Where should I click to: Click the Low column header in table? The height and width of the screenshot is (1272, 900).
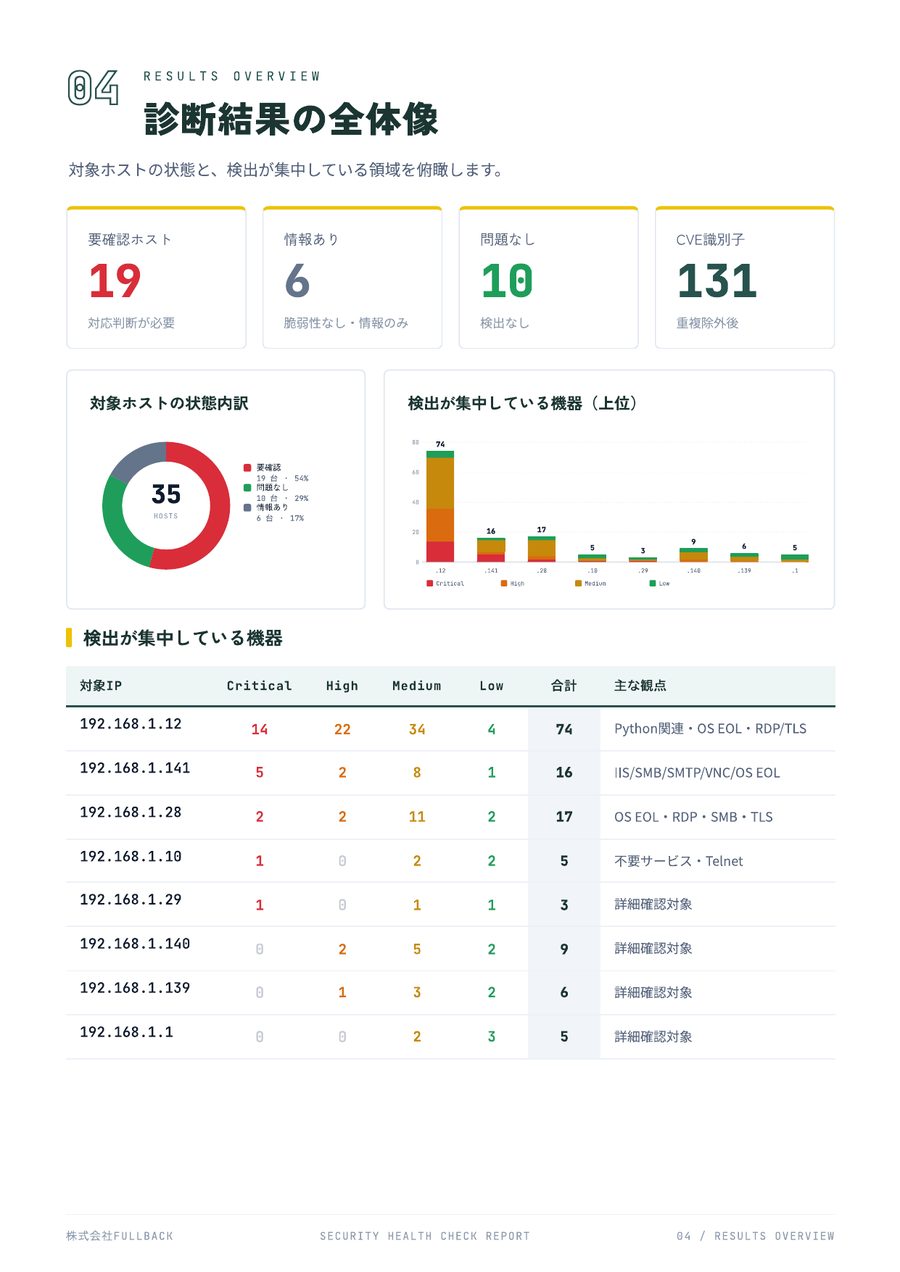coord(491,686)
